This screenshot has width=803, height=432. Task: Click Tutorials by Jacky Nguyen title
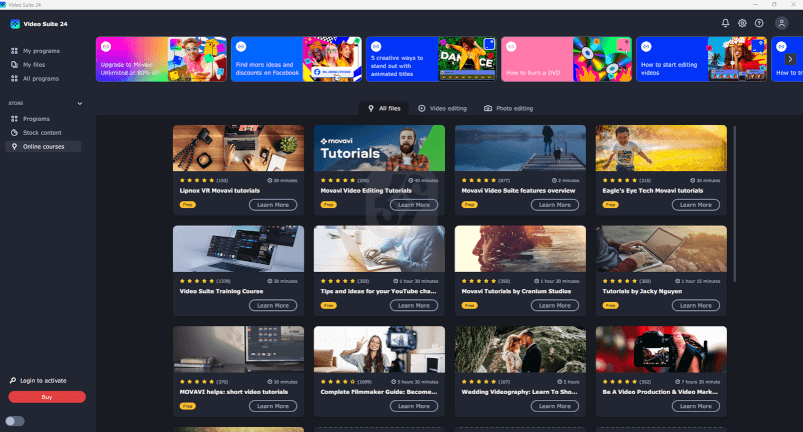tap(642, 291)
